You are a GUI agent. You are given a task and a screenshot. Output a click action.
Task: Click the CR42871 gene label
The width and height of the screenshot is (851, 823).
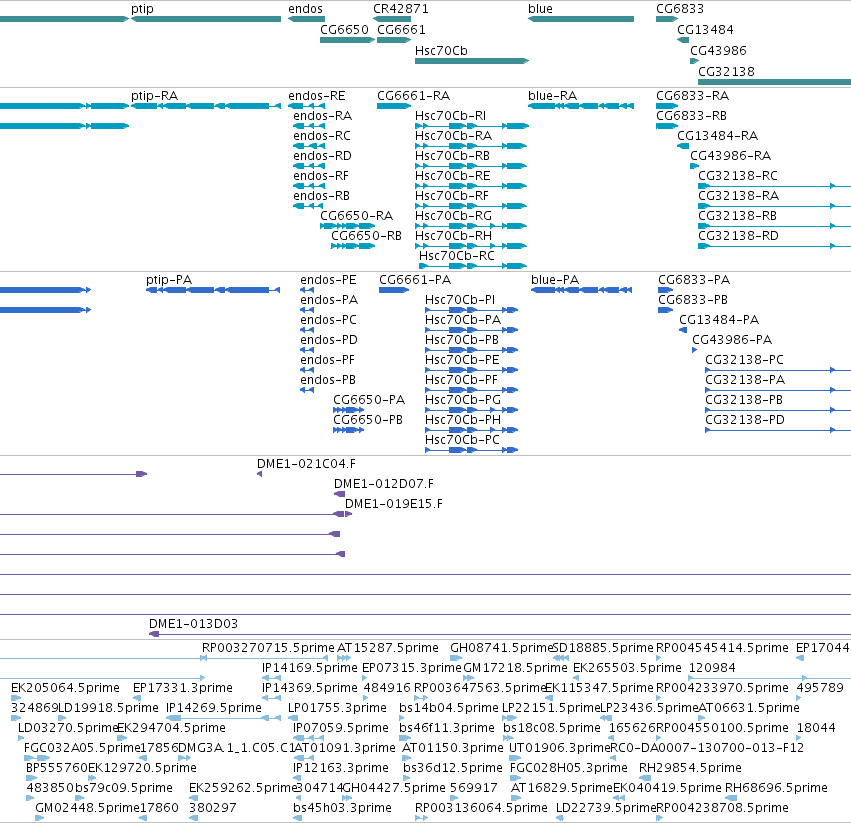click(401, 9)
